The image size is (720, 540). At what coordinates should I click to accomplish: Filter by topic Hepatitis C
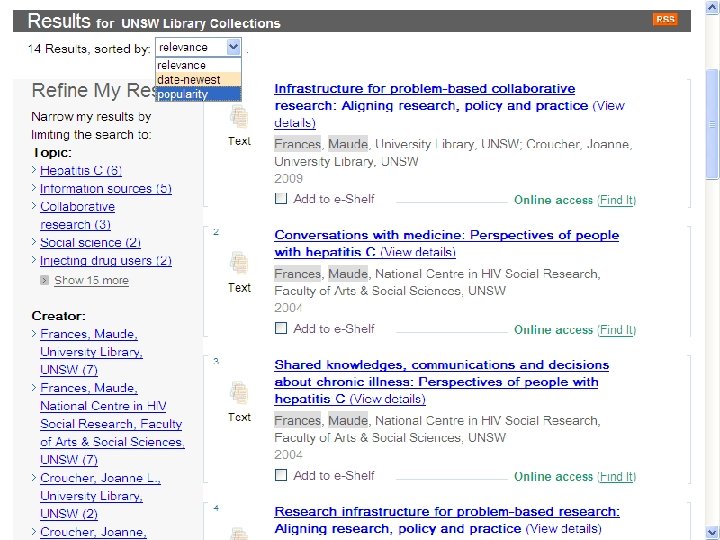[x=81, y=170]
